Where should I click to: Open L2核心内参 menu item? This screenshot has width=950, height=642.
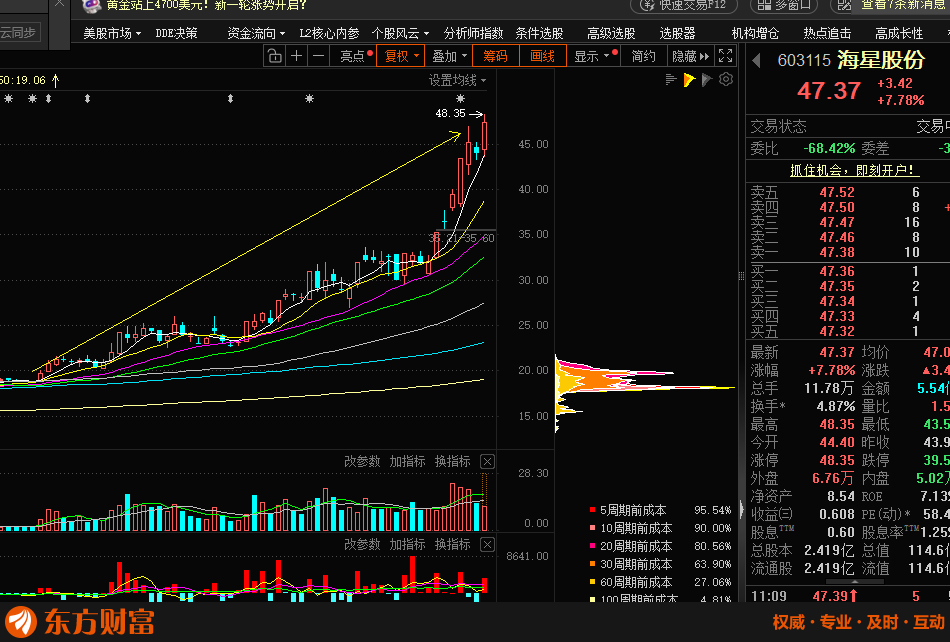(329, 33)
